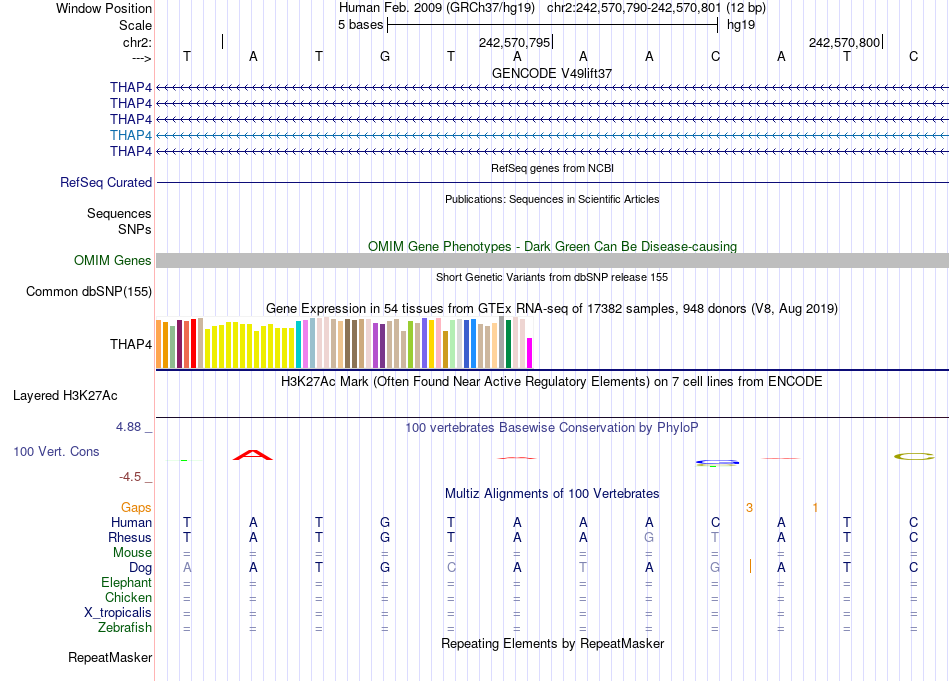The width and height of the screenshot is (950, 681).
Task: Select the Rhesus species label
Action: [130, 537]
